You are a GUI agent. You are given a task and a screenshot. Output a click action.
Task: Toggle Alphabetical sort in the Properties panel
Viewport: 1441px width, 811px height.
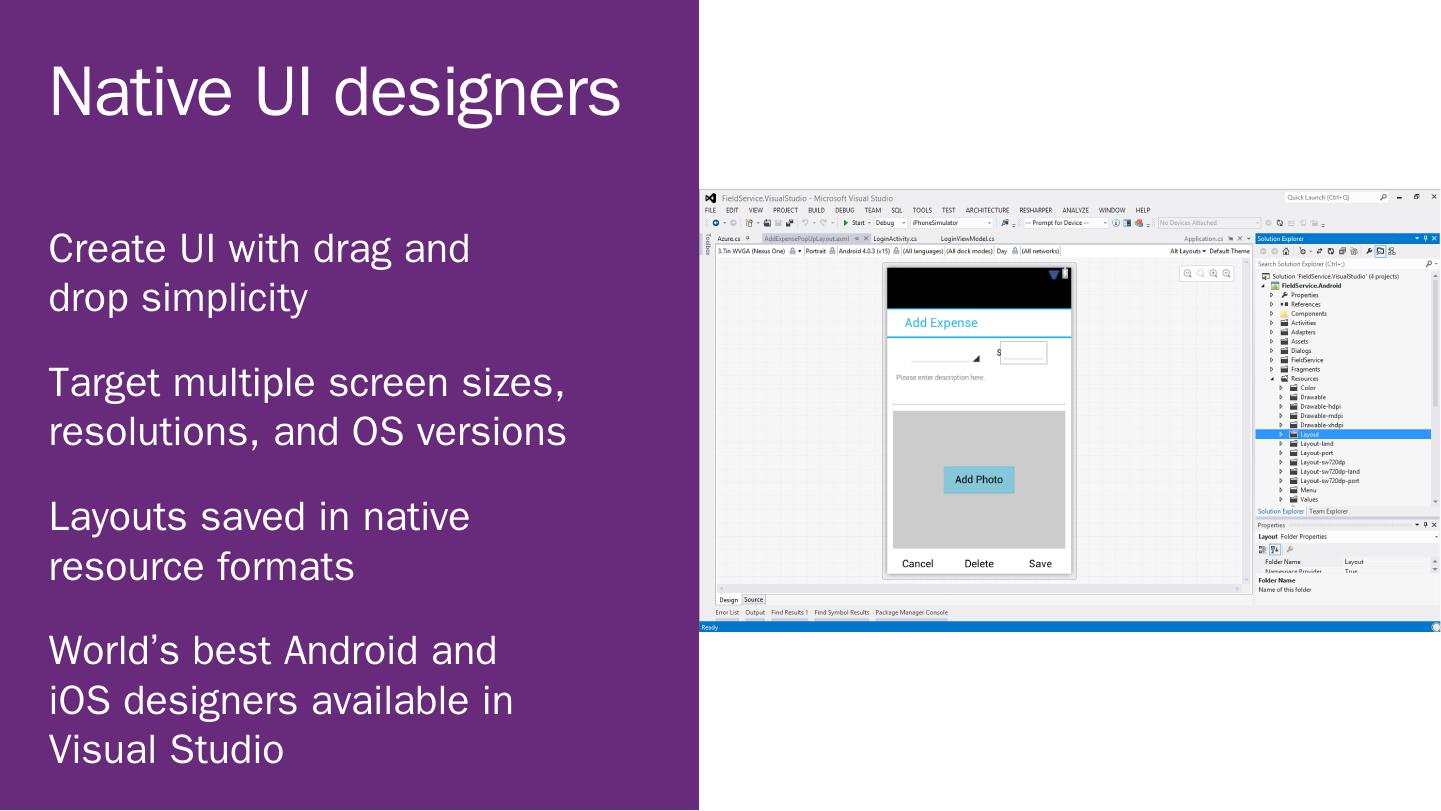pos(1275,549)
